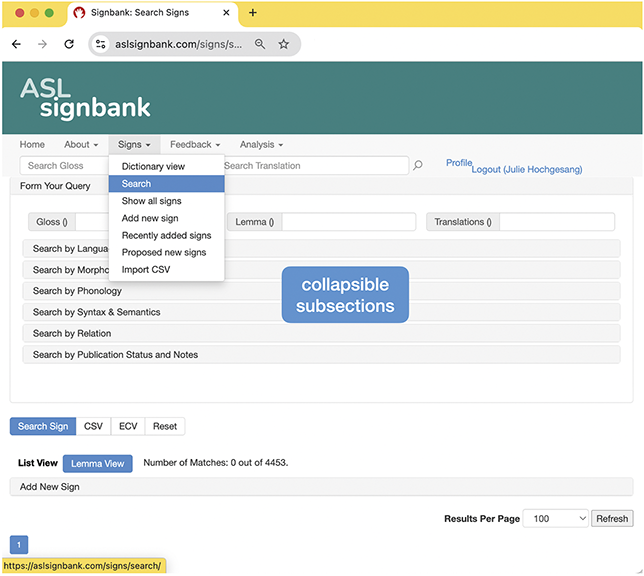Open Results Per Page dropdown showing 100
Screen dimensions: 644x576
coord(556,518)
